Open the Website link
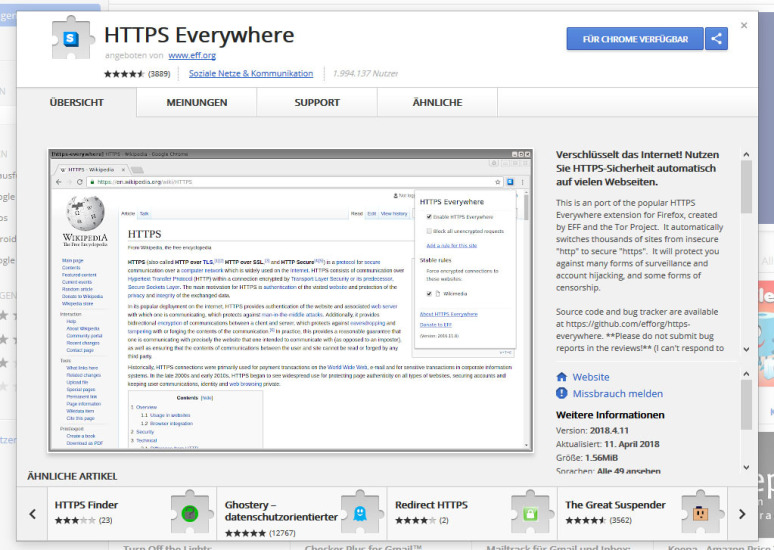The height and width of the screenshot is (550, 774). [591, 377]
